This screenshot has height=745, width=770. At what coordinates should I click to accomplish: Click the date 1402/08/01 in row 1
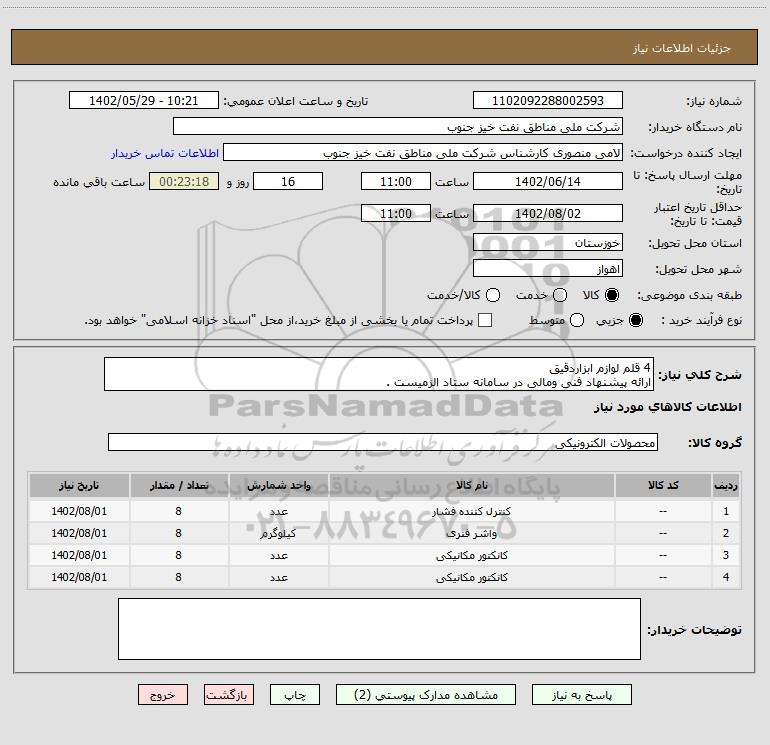click(x=79, y=511)
